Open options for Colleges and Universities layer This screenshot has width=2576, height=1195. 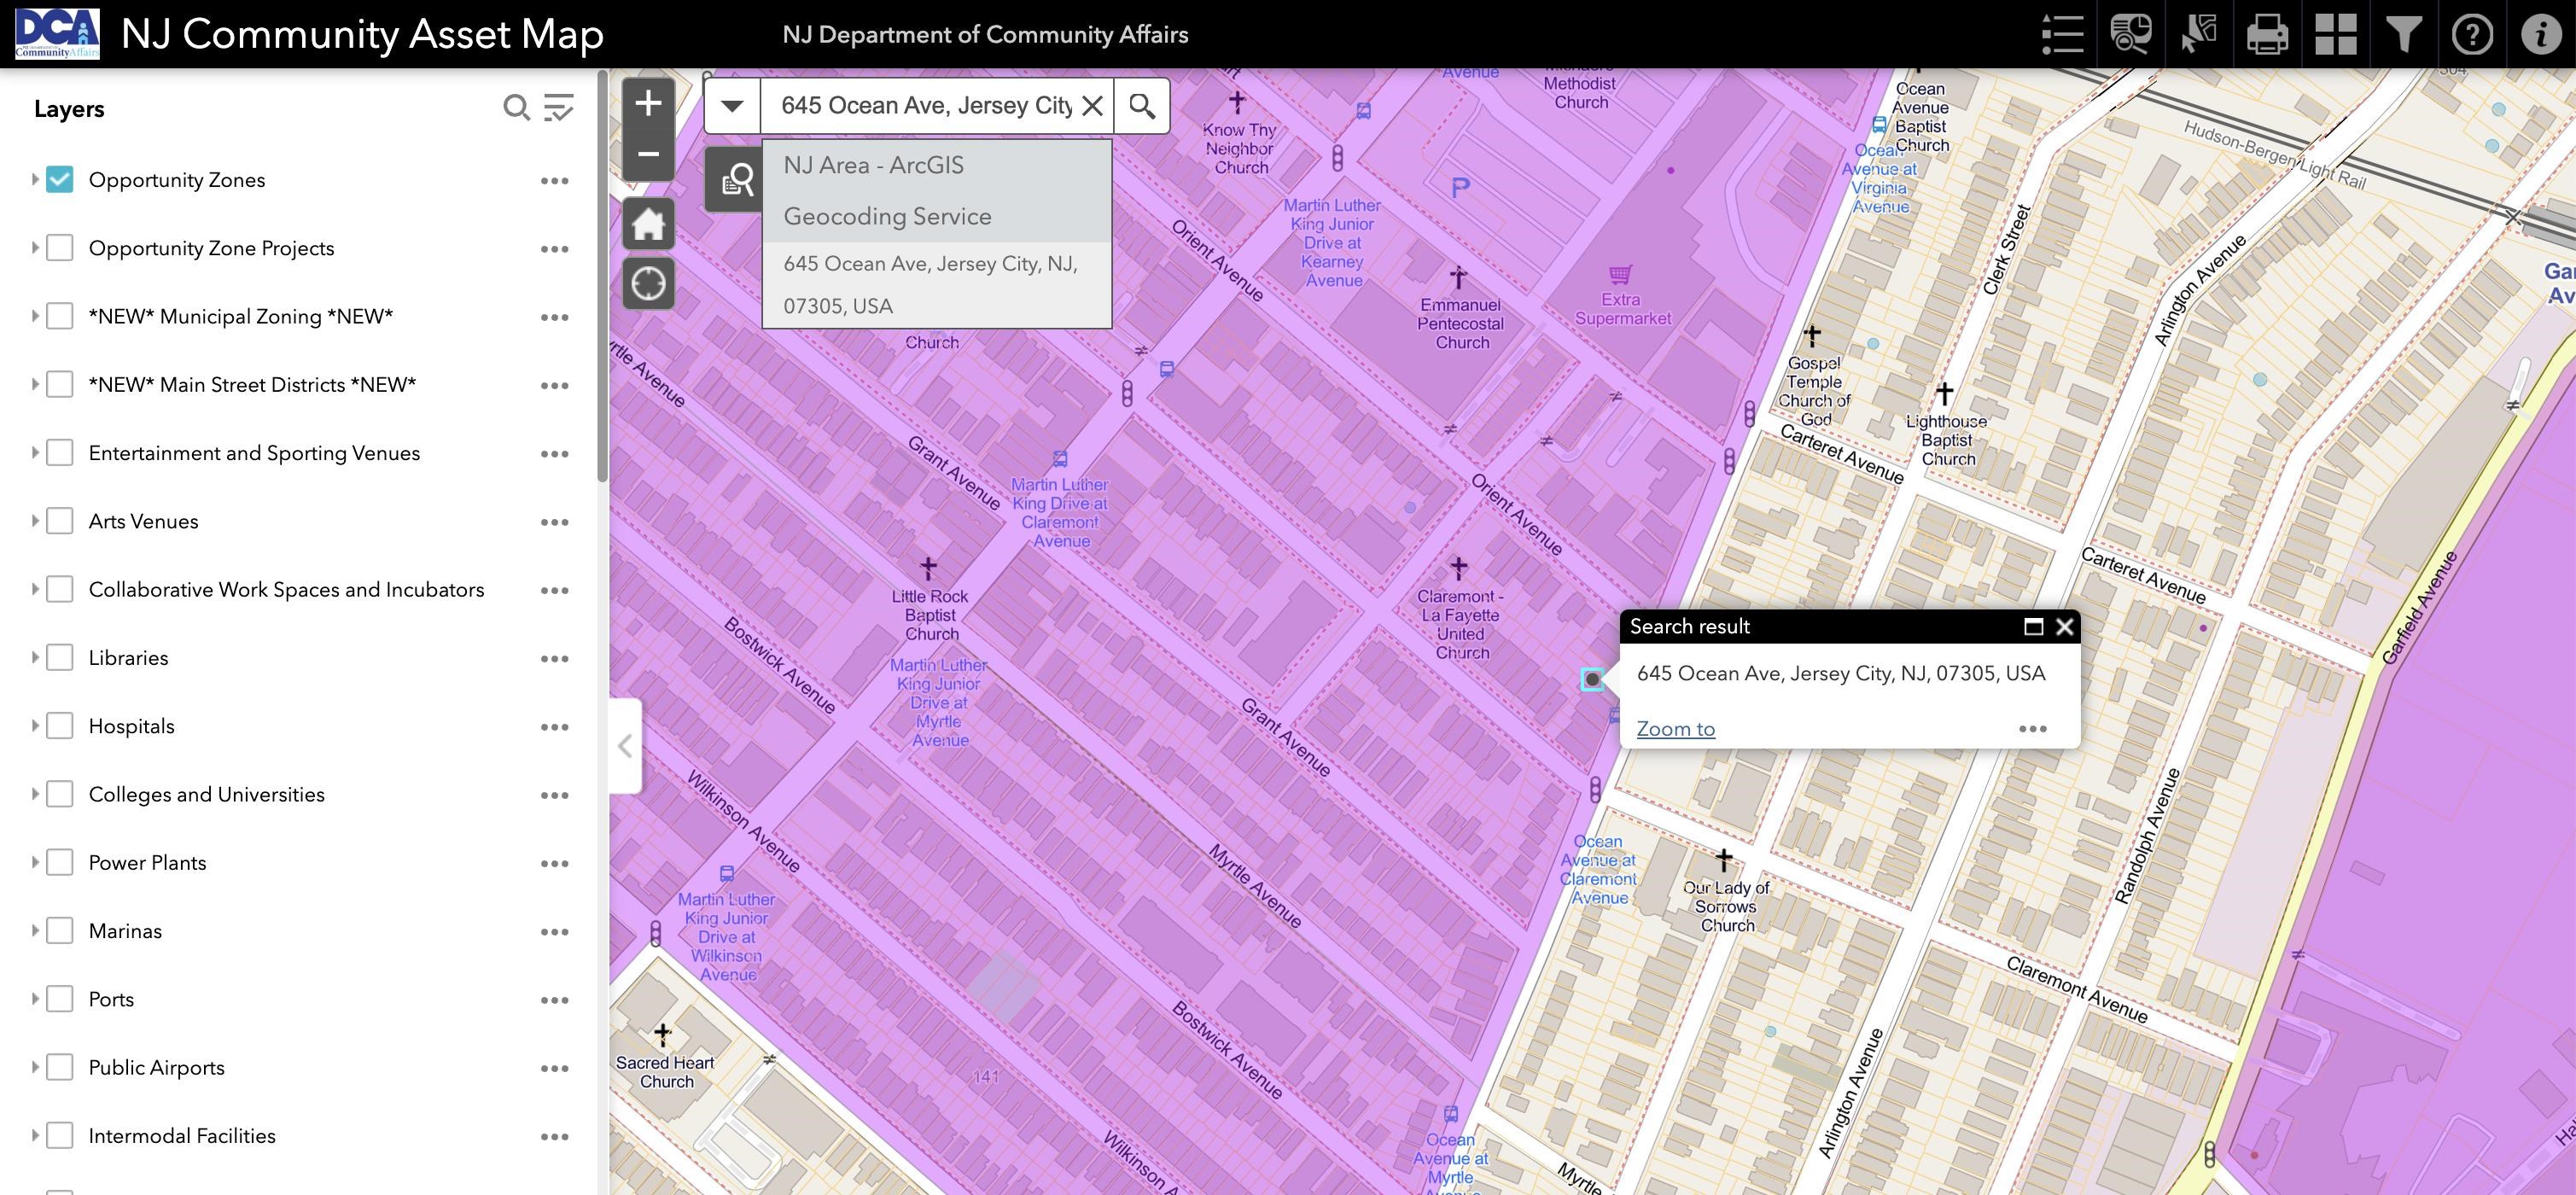coord(555,796)
